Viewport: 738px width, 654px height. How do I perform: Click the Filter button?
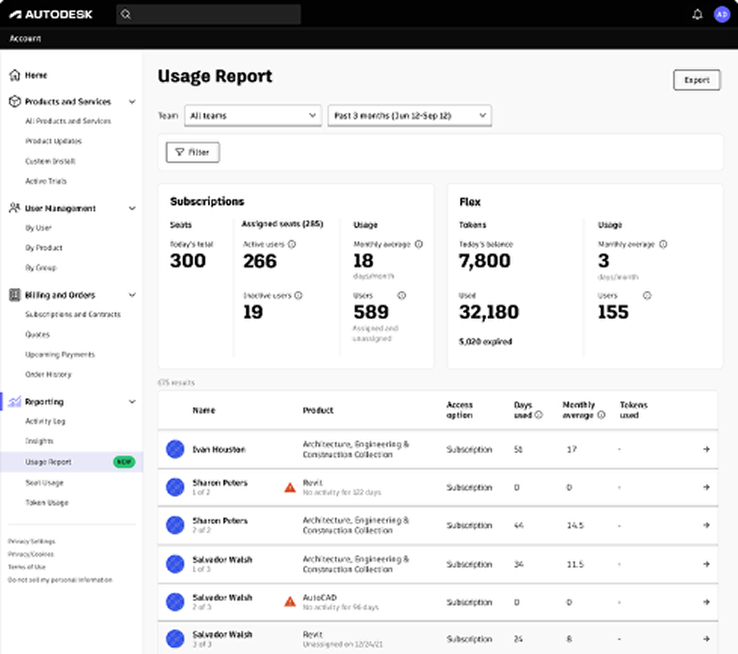193,152
